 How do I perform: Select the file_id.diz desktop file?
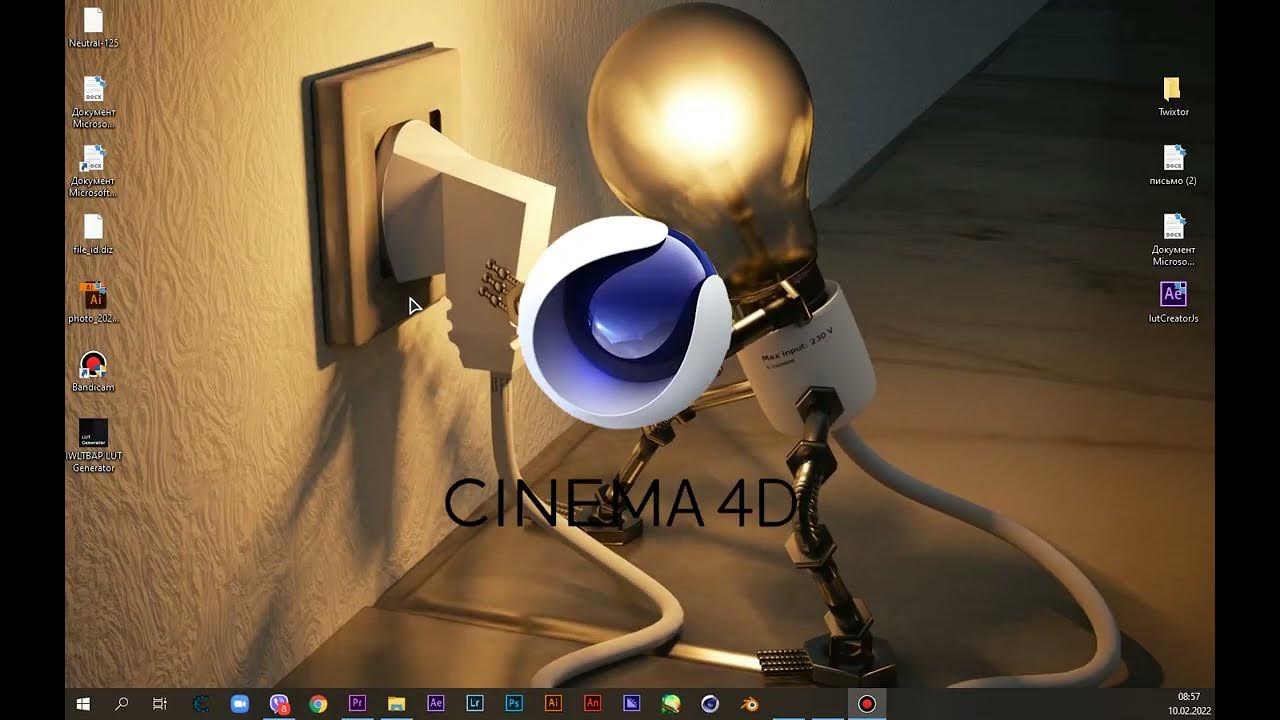93,234
